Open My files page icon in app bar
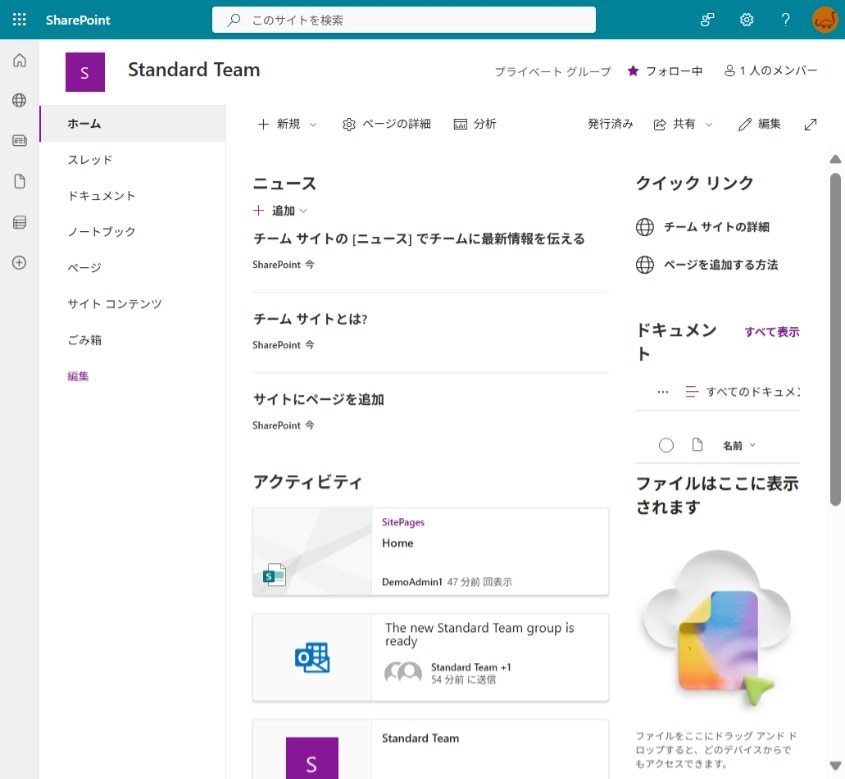This screenshot has width=845, height=779. (19, 182)
